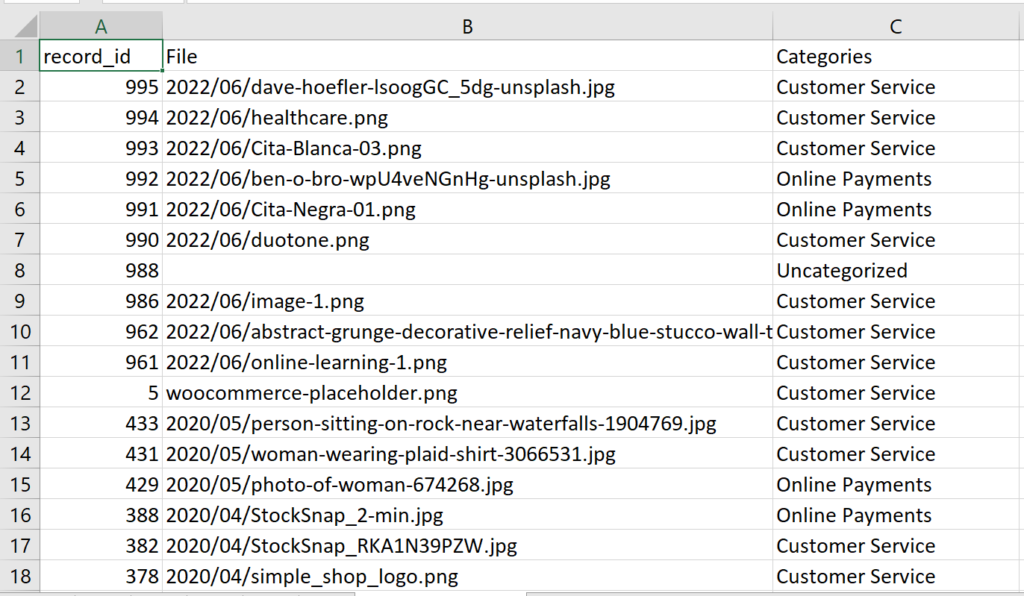Click row 12 header number

point(19,393)
